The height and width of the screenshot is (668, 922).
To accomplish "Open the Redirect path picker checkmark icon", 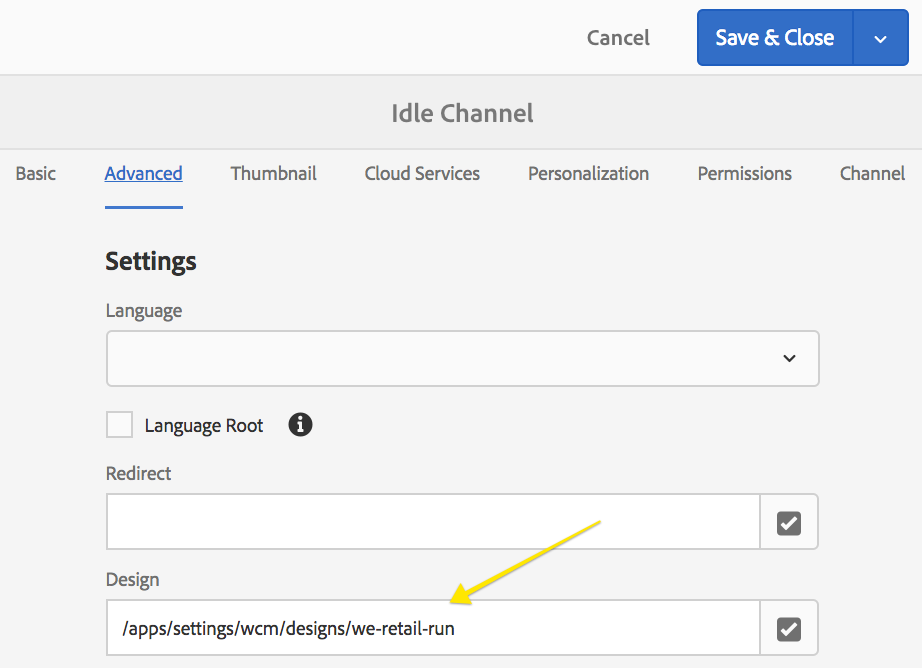I will tap(789, 522).
